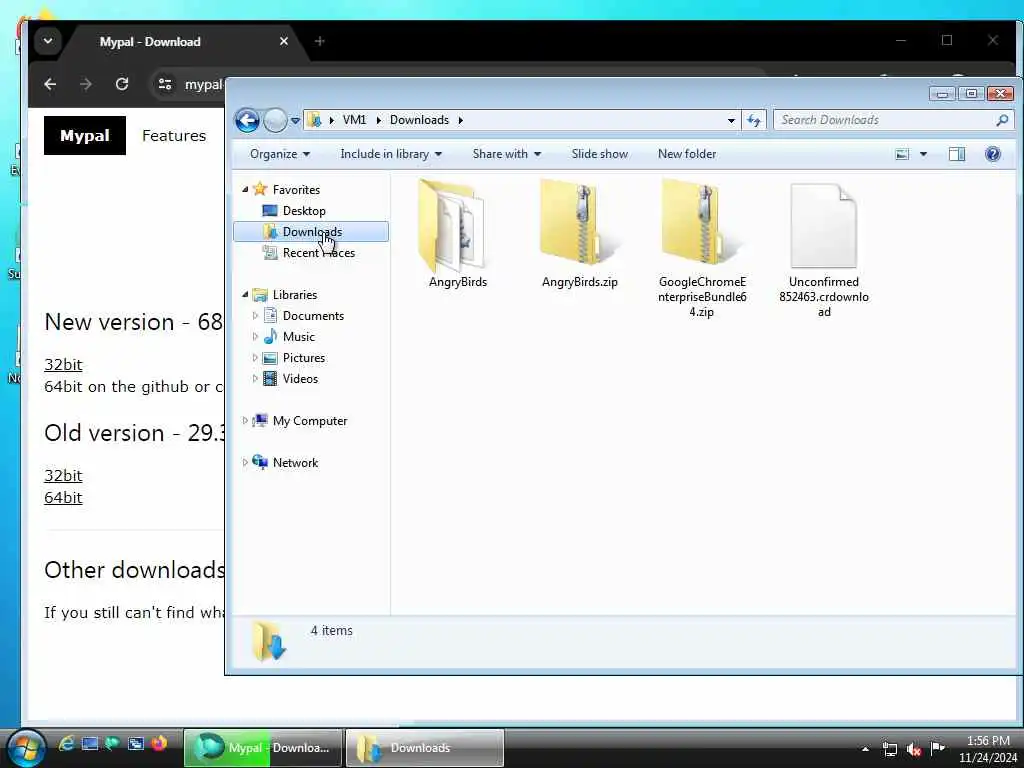Click the Favorites star icon
Screen dimensions: 1024x768
click(260, 189)
